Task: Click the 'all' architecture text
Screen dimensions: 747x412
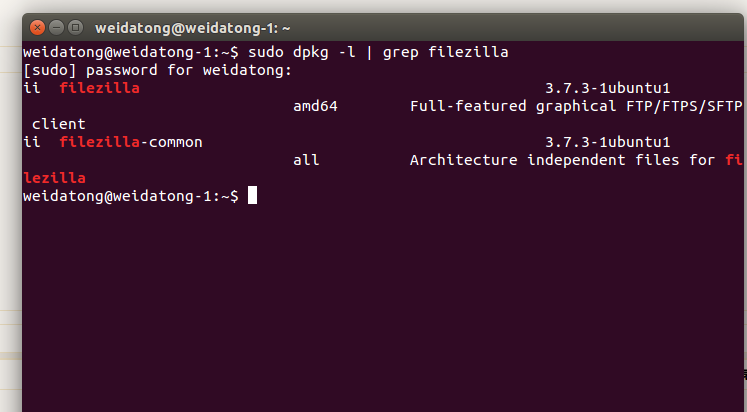Action: [306, 160]
